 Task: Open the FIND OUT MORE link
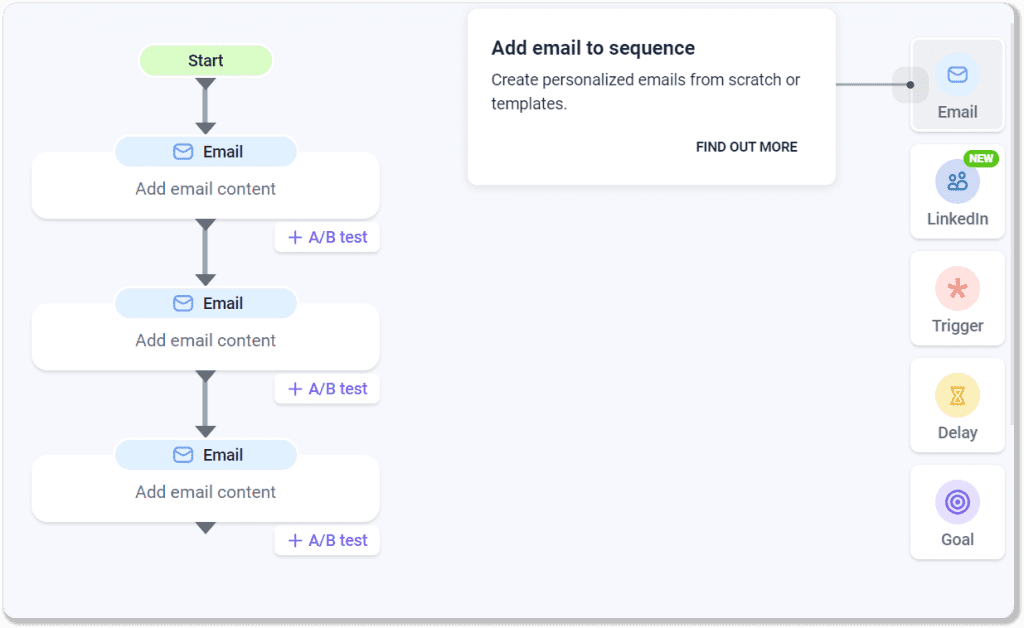pyautogui.click(x=746, y=146)
